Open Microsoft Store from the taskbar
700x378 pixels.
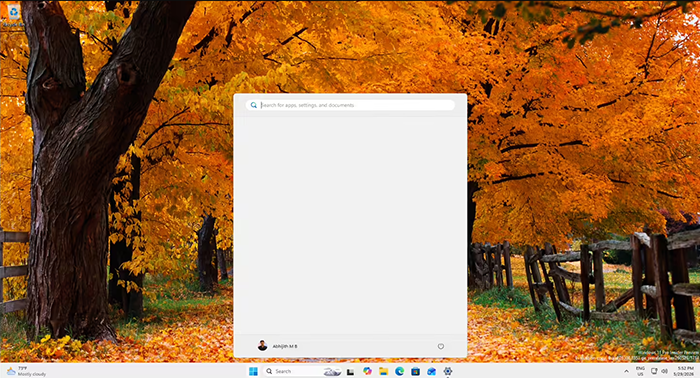click(416, 371)
